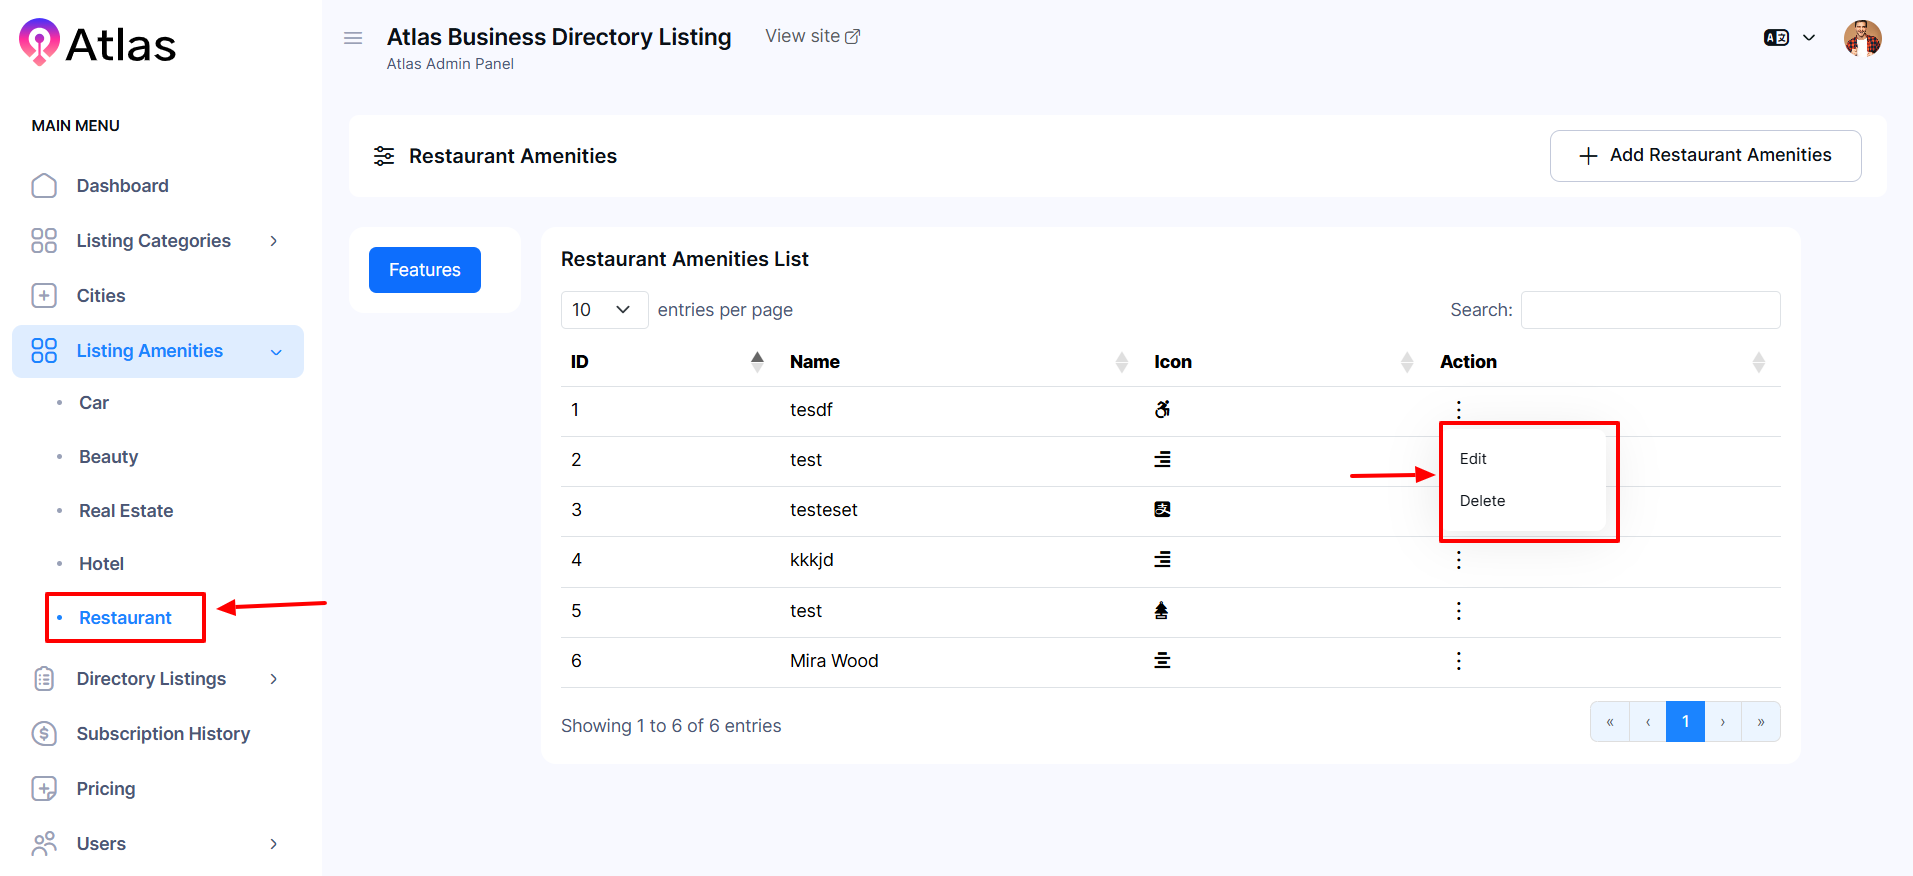Click the hamburger menu toggle icon
Image resolution: width=1913 pixels, height=876 pixels.
pyautogui.click(x=352, y=38)
